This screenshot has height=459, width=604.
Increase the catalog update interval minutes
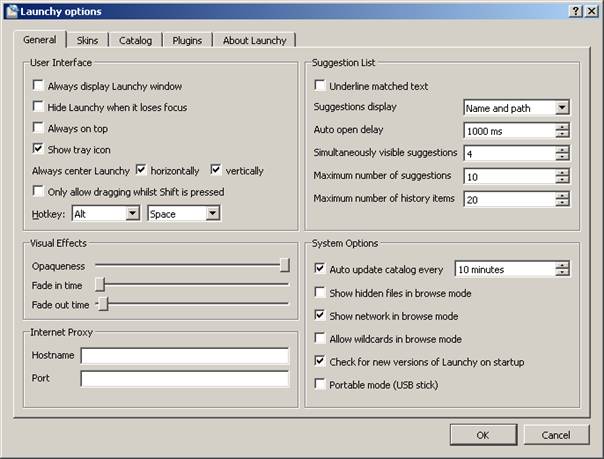[562, 266]
